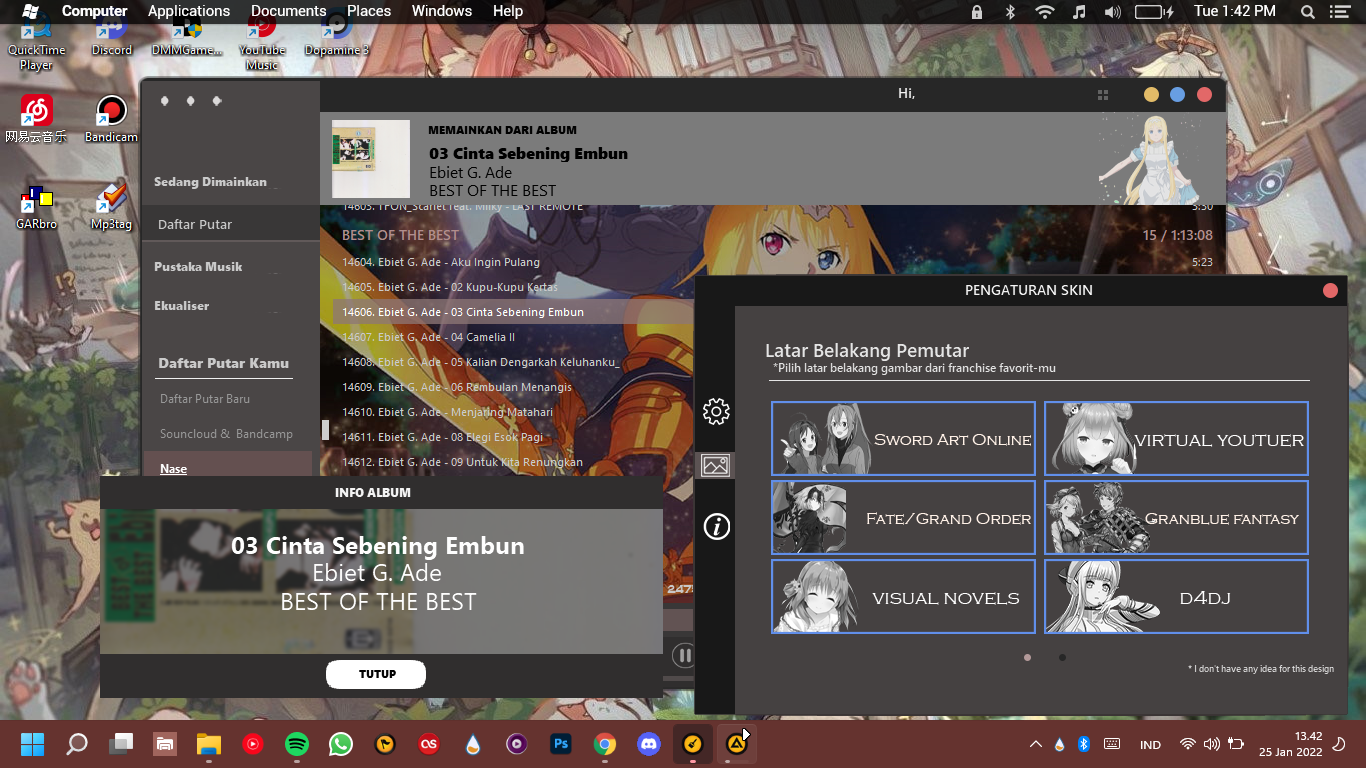Open Souncloud & Bandcamp playlist

[226, 433]
